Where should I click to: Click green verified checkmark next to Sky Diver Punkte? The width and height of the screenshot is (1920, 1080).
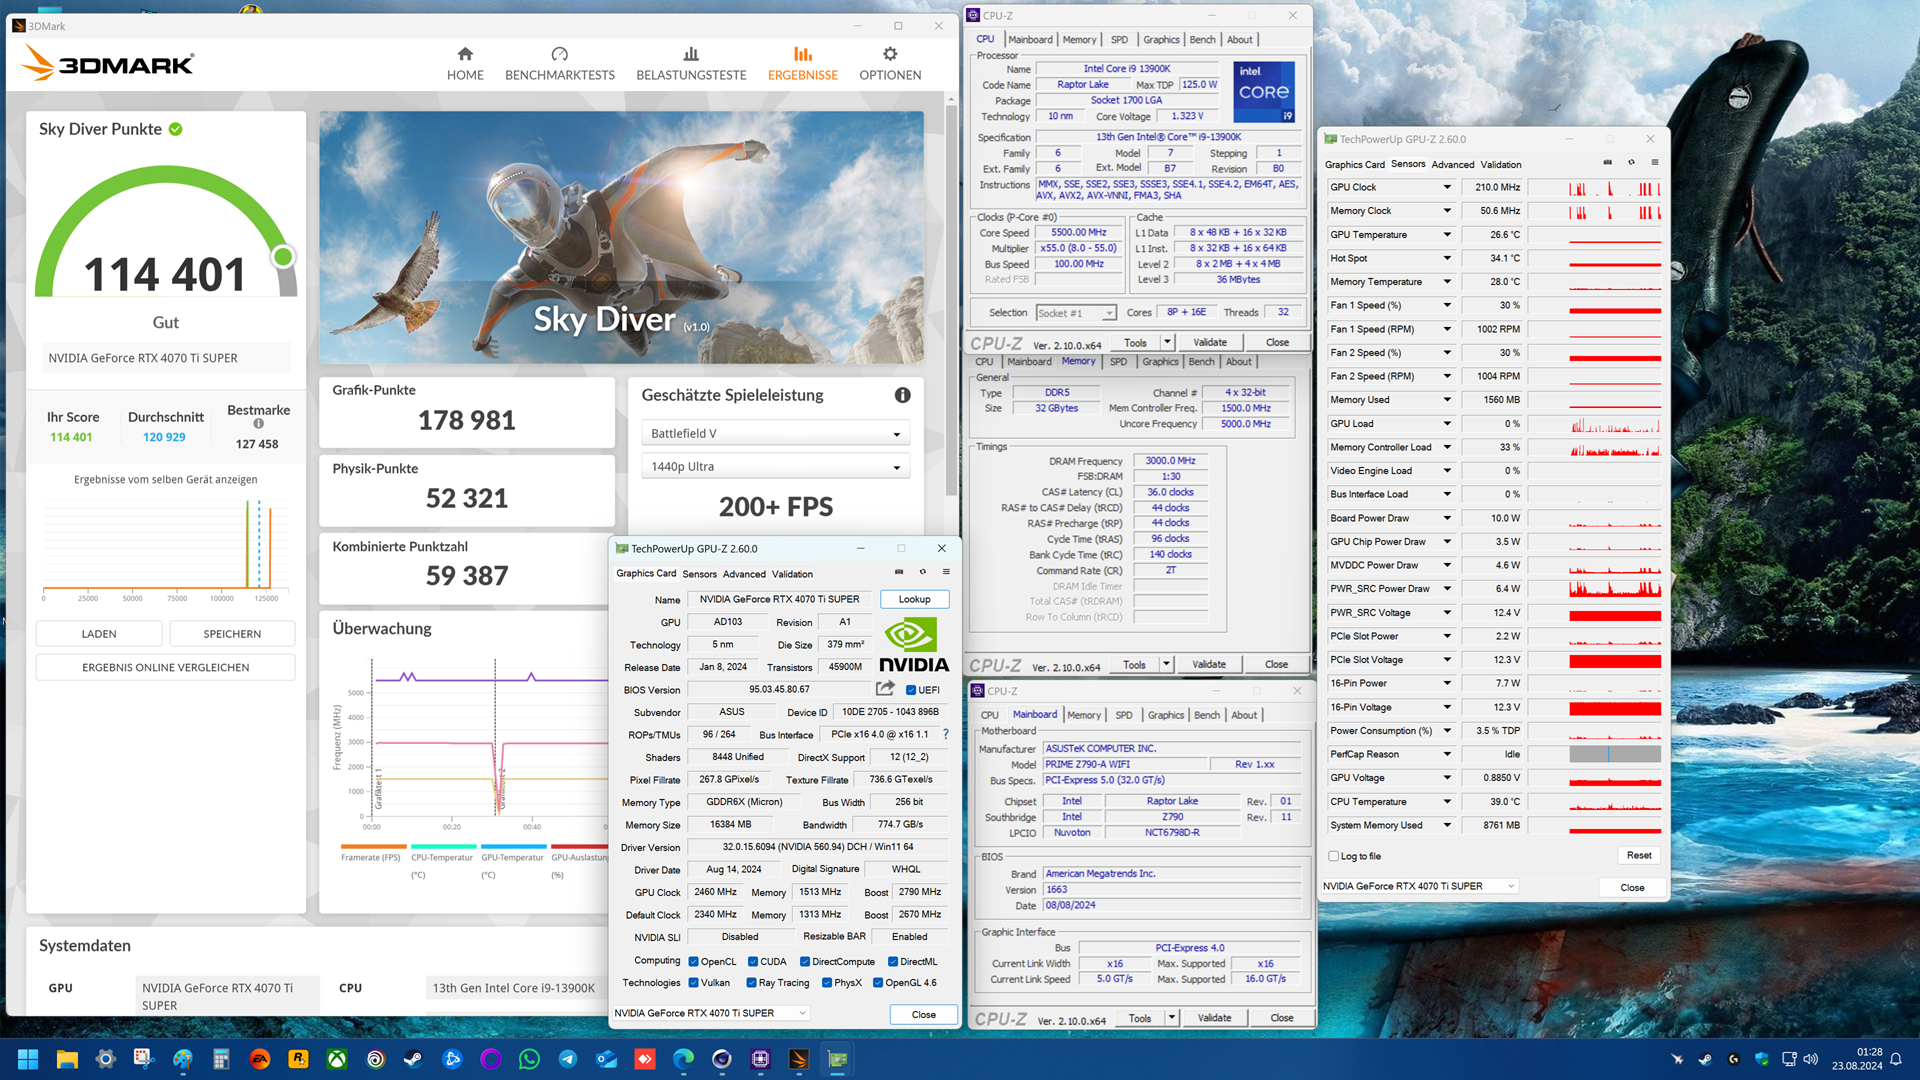tap(176, 129)
